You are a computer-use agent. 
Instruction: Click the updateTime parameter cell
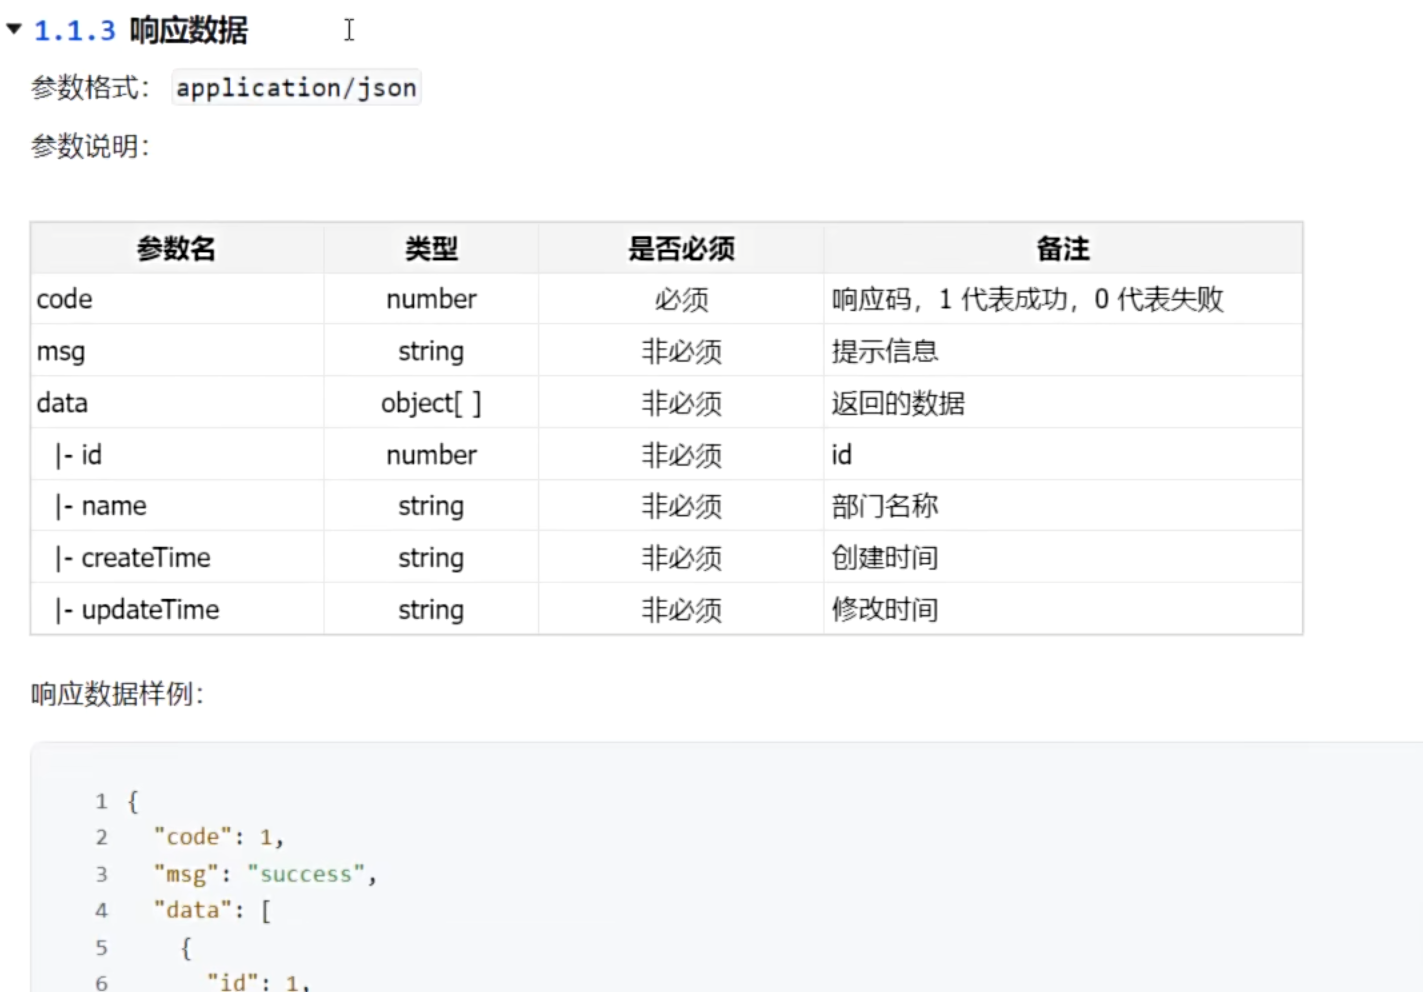click(x=150, y=609)
